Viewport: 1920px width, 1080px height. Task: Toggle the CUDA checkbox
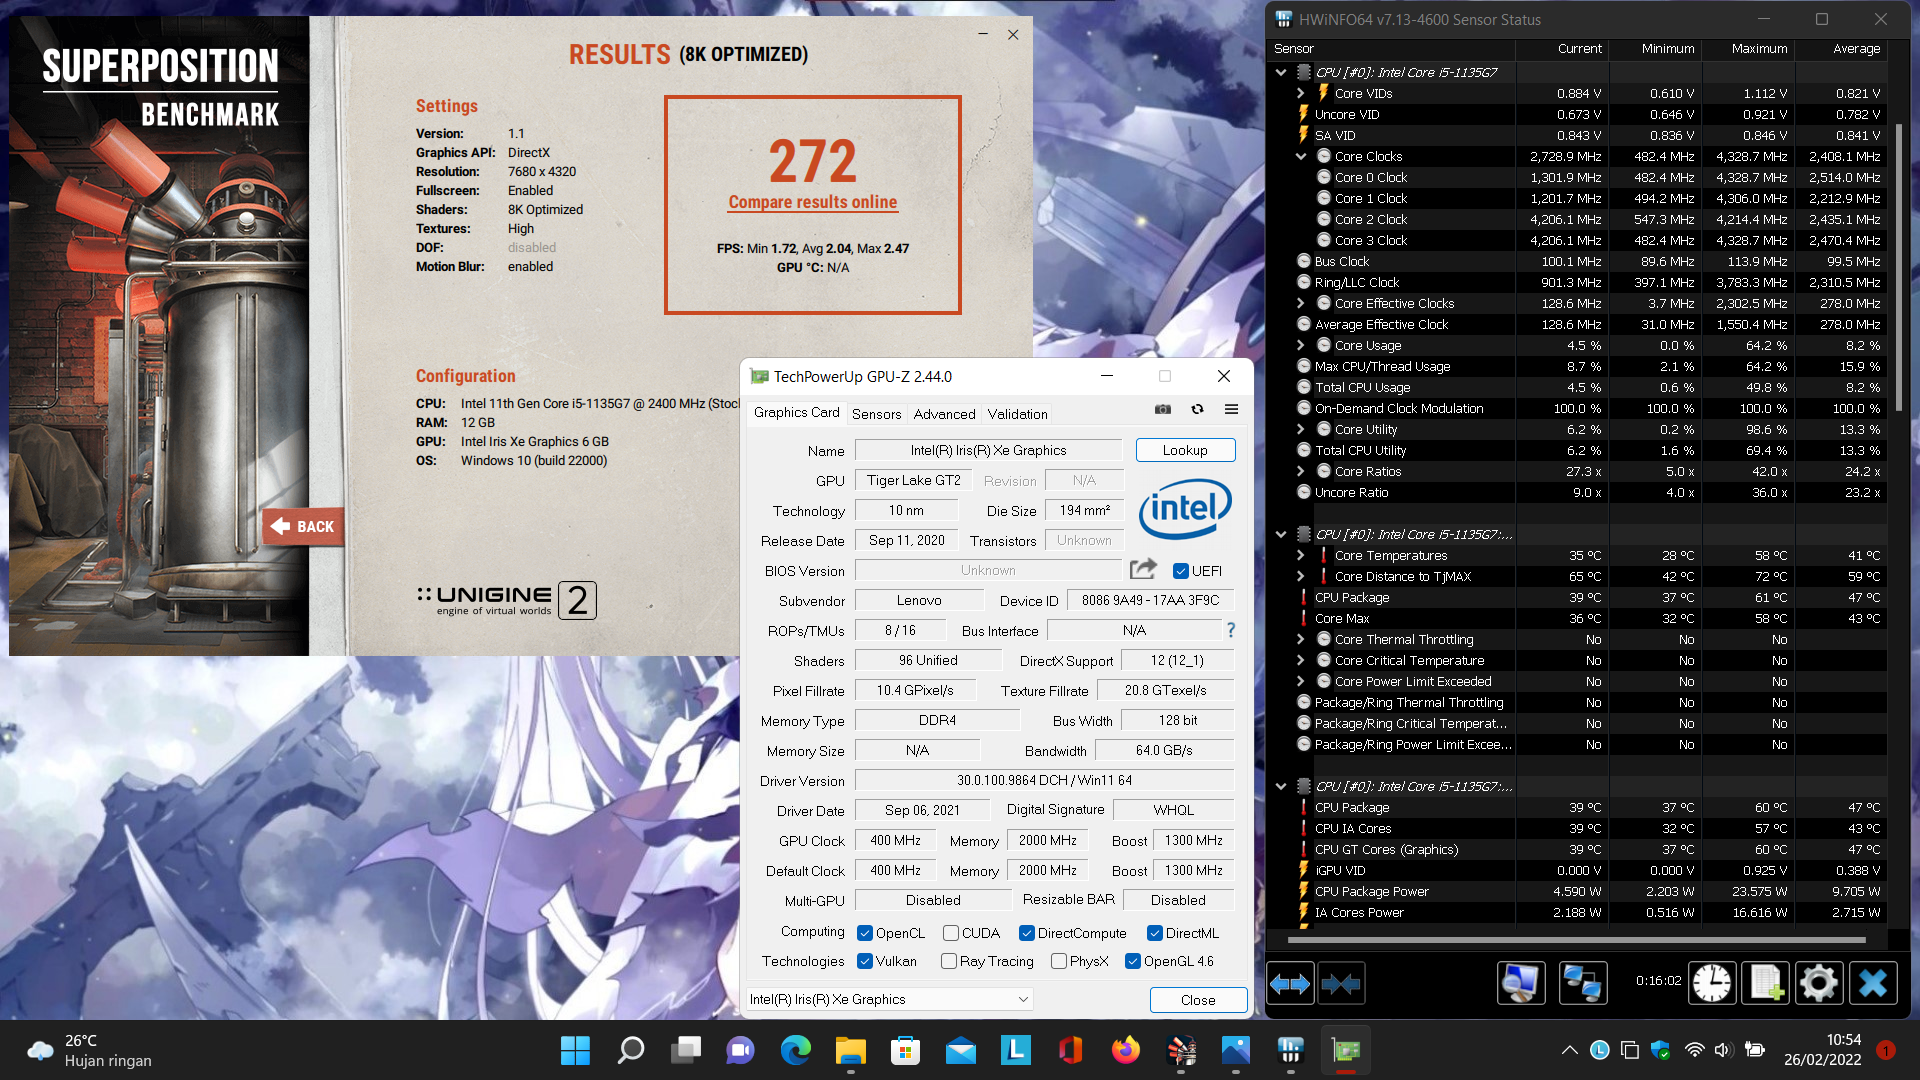tap(951, 933)
